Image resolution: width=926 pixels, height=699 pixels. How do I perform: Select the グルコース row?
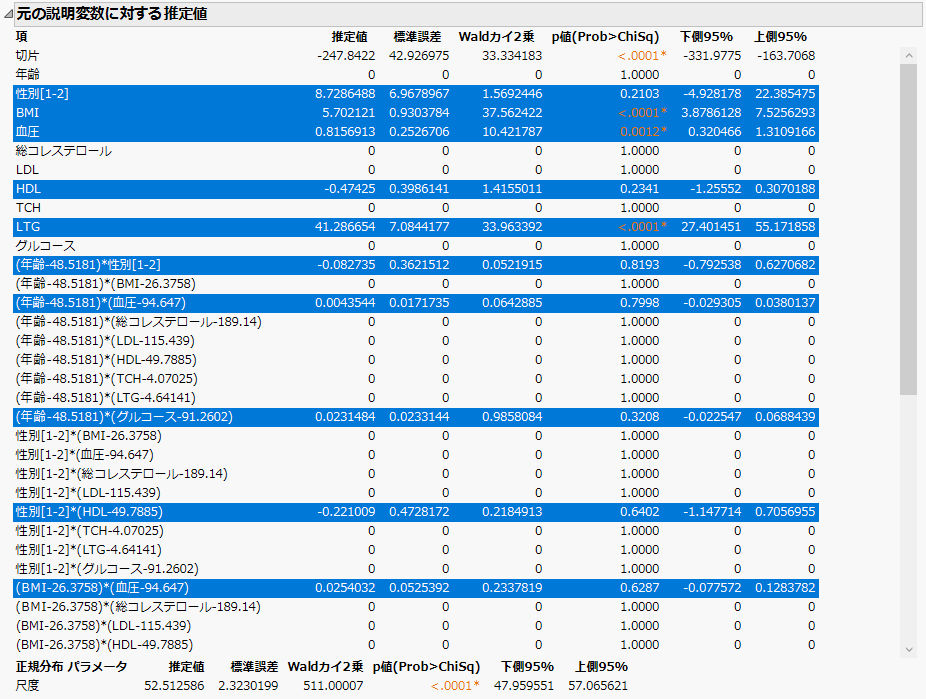[46, 245]
